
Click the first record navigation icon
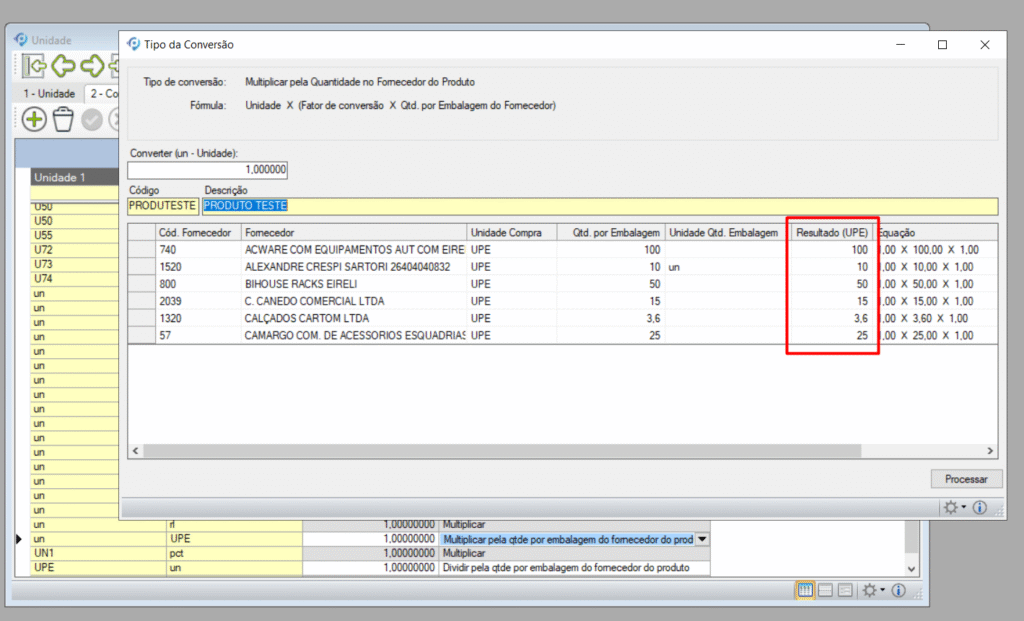coord(36,66)
